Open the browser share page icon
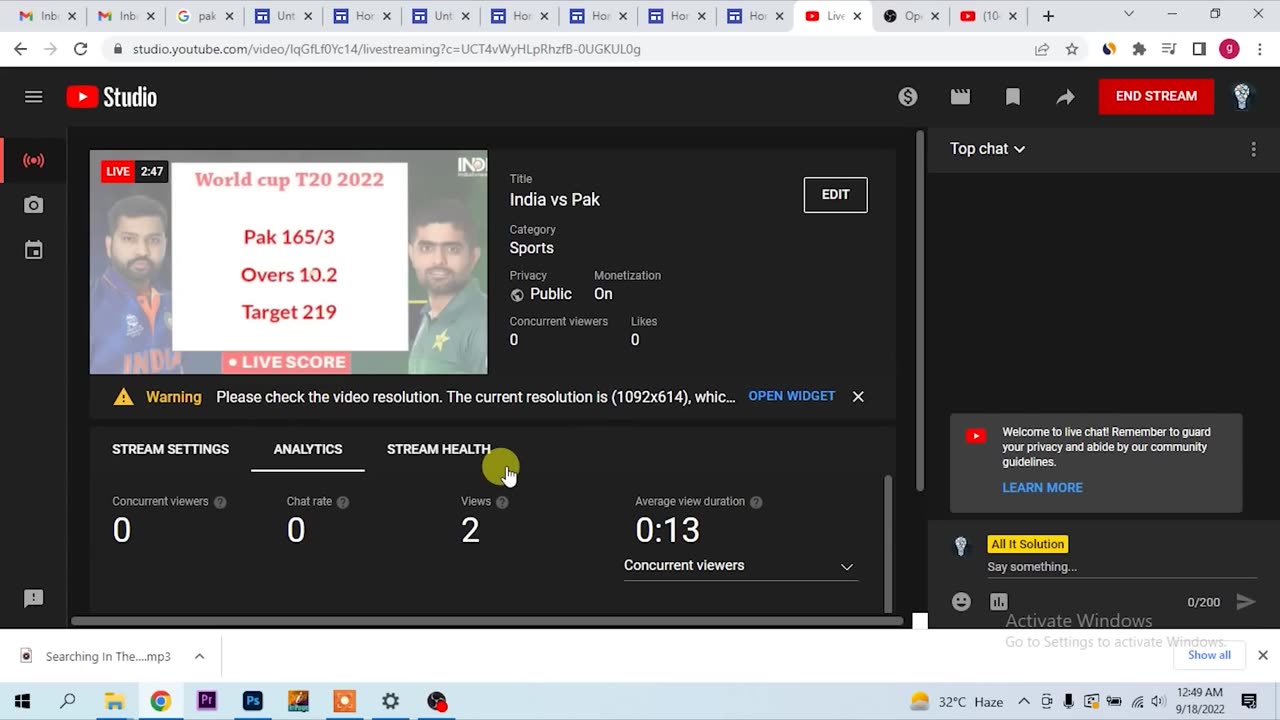This screenshot has height=720, width=1280. [x=1042, y=49]
